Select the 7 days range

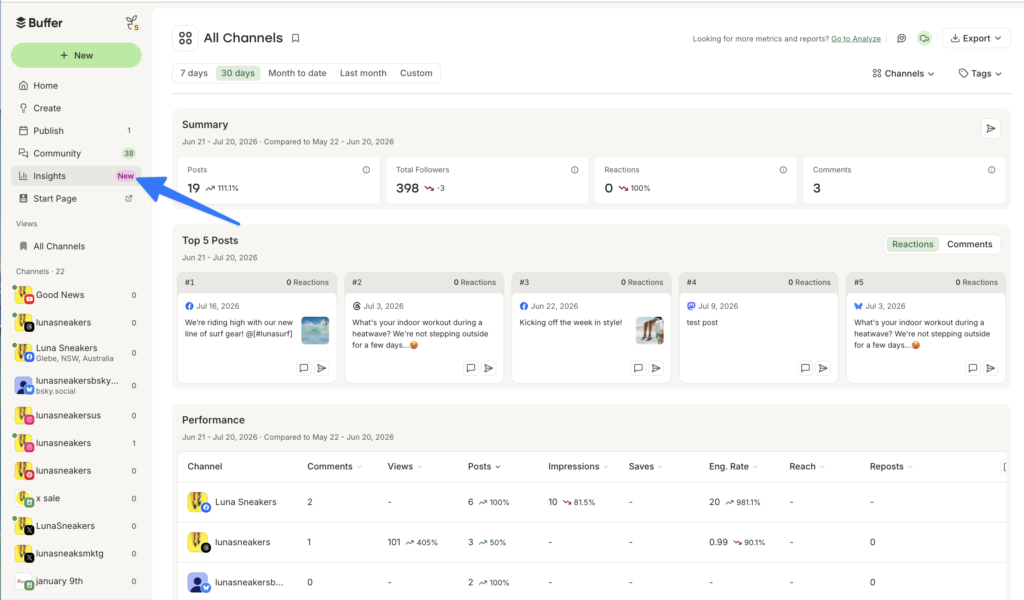pyautogui.click(x=194, y=73)
